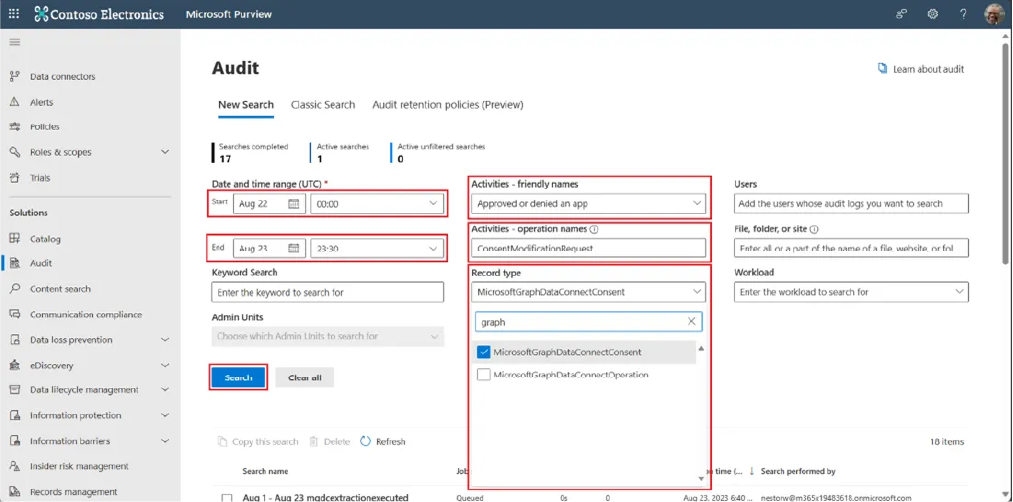Click the Information protection icon
The image size is (1013, 502).
click(x=15, y=415)
